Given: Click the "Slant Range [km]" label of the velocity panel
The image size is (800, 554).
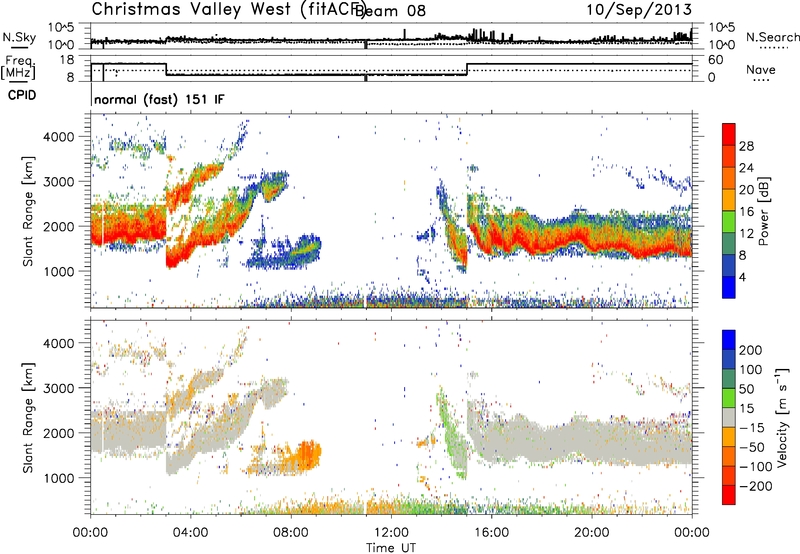Looking at the screenshot, I should (x=29, y=417).
